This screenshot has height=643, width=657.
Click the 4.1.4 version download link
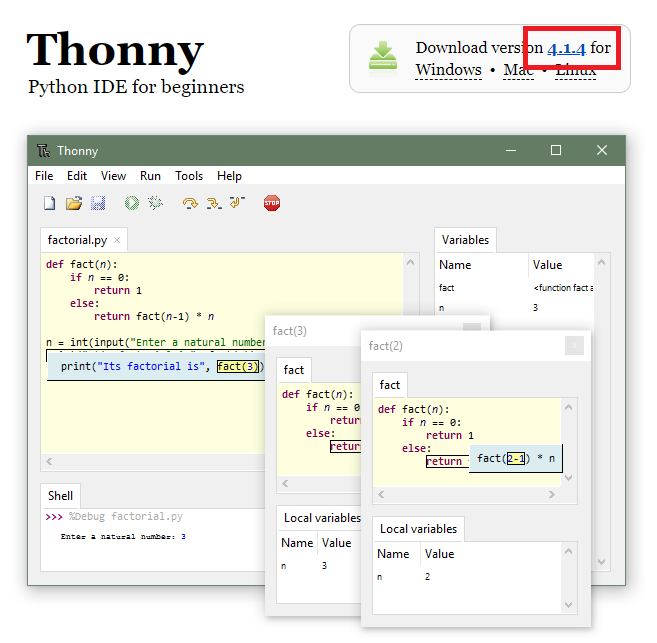(566, 48)
